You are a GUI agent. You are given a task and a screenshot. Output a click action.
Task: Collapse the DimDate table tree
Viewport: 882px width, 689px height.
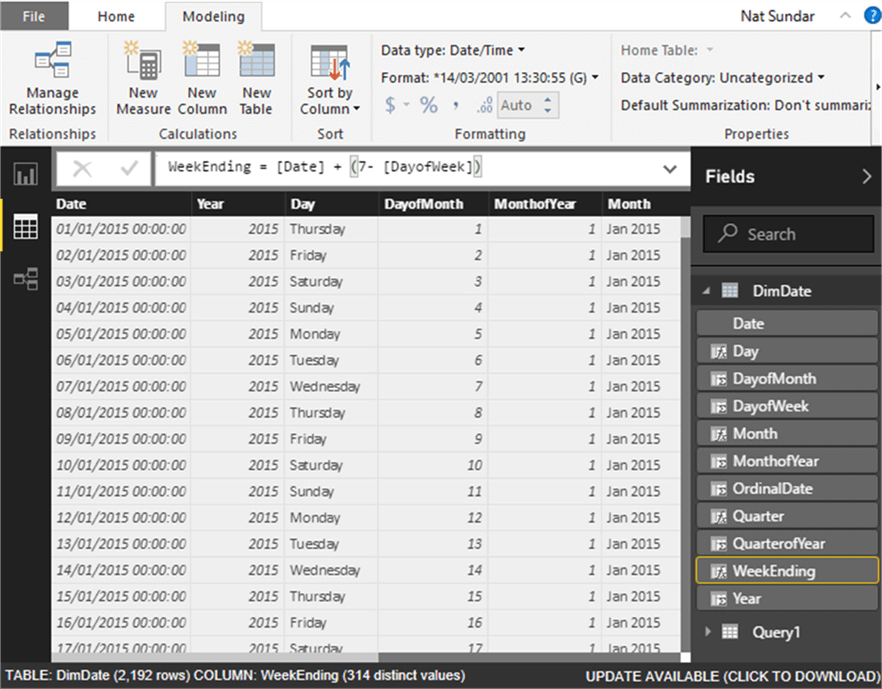click(706, 291)
